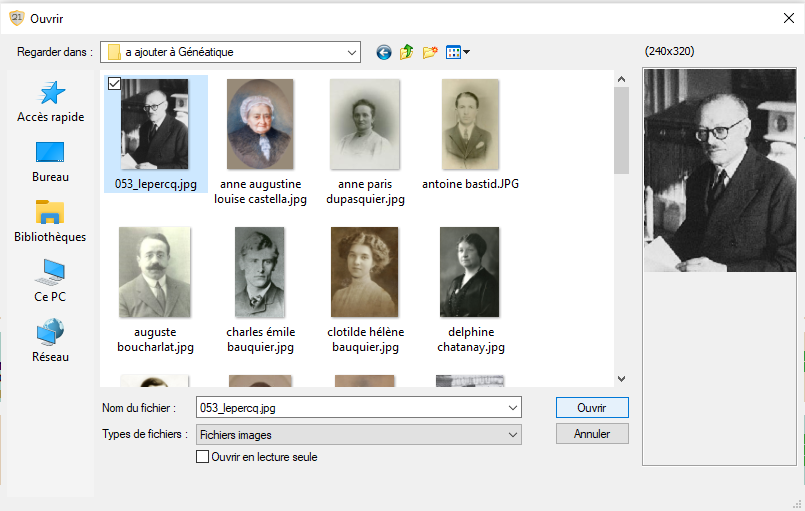This screenshot has height=511, width=805.
Task: Click the clotilde hélène bauquier.jpg name label
Action: [x=366, y=339]
